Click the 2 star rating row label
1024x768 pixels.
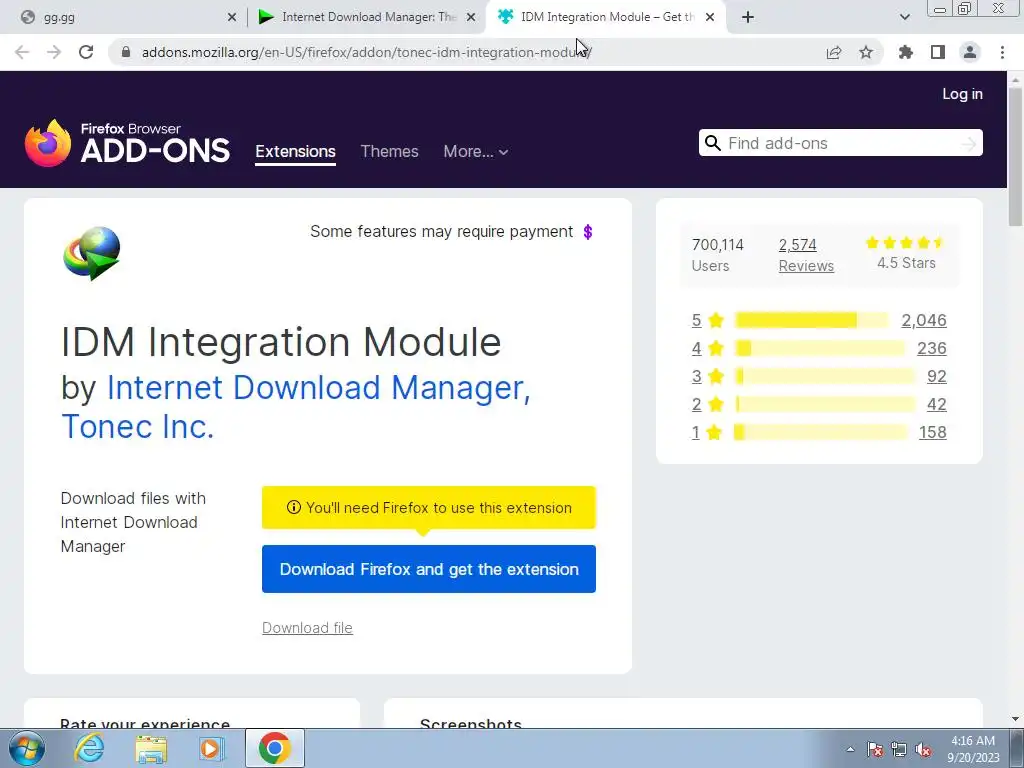coord(708,404)
